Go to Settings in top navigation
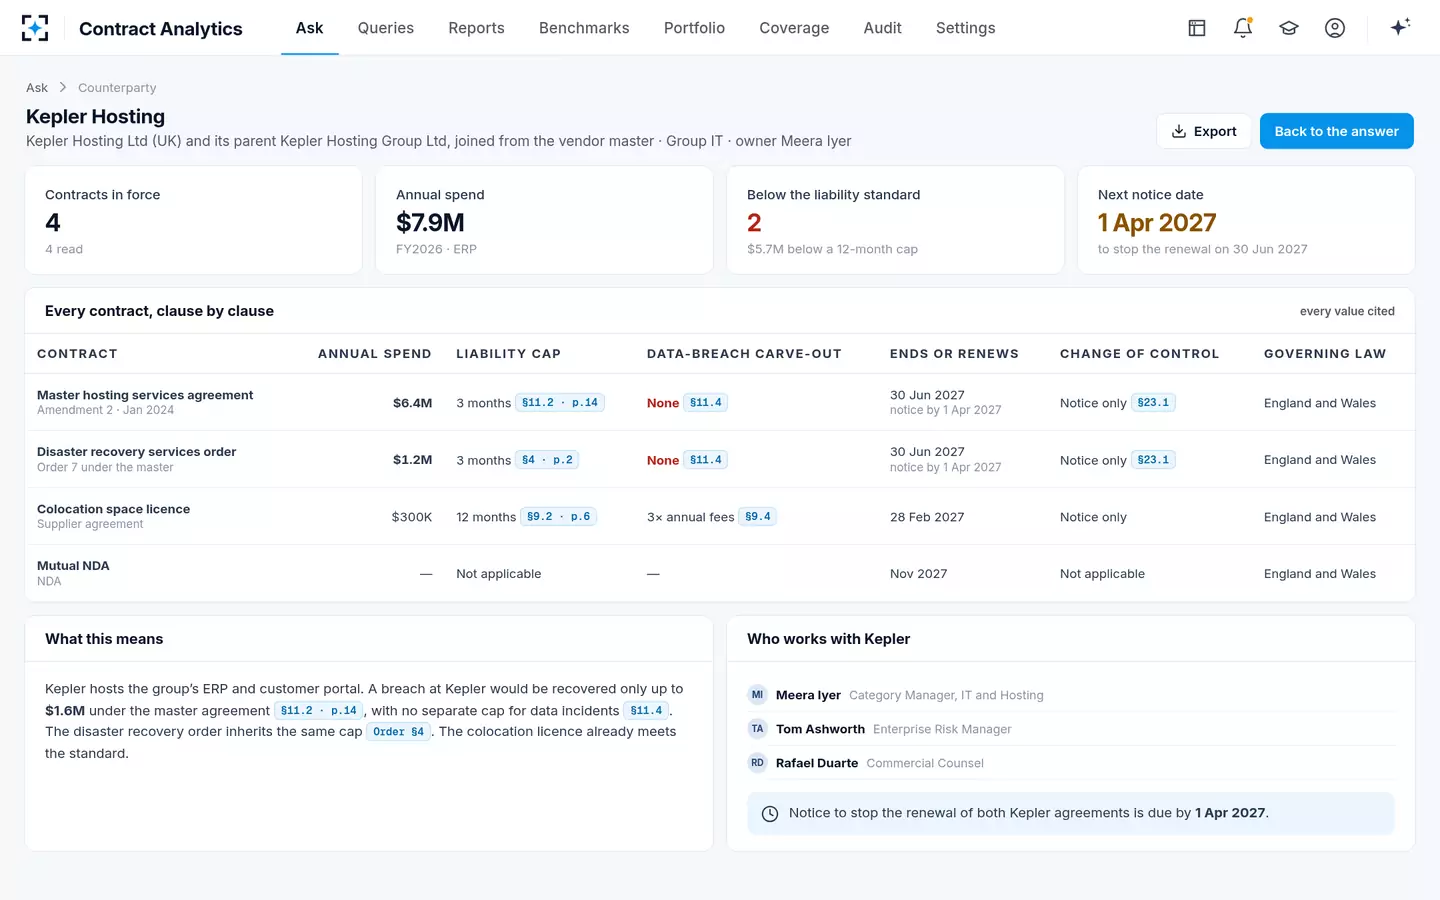This screenshot has width=1440, height=900. [x=965, y=28]
